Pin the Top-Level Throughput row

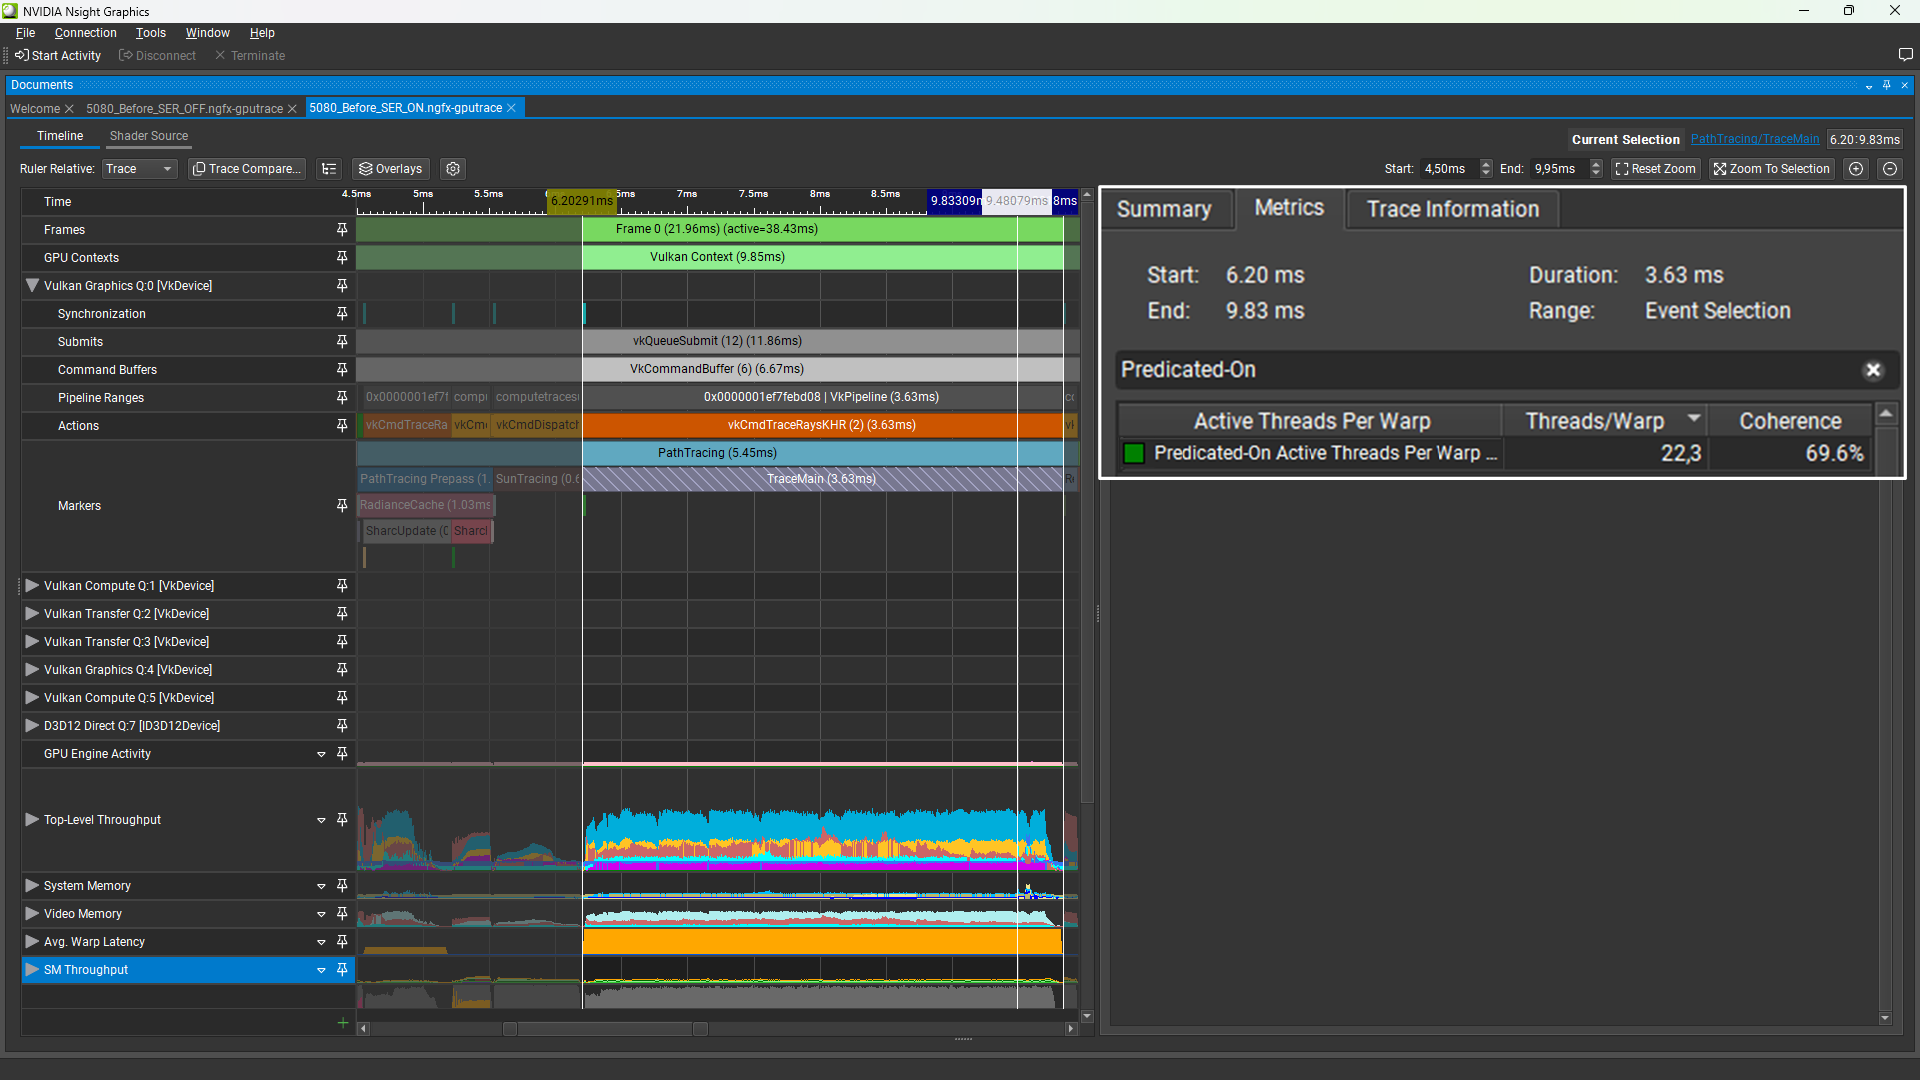click(x=342, y=820)
